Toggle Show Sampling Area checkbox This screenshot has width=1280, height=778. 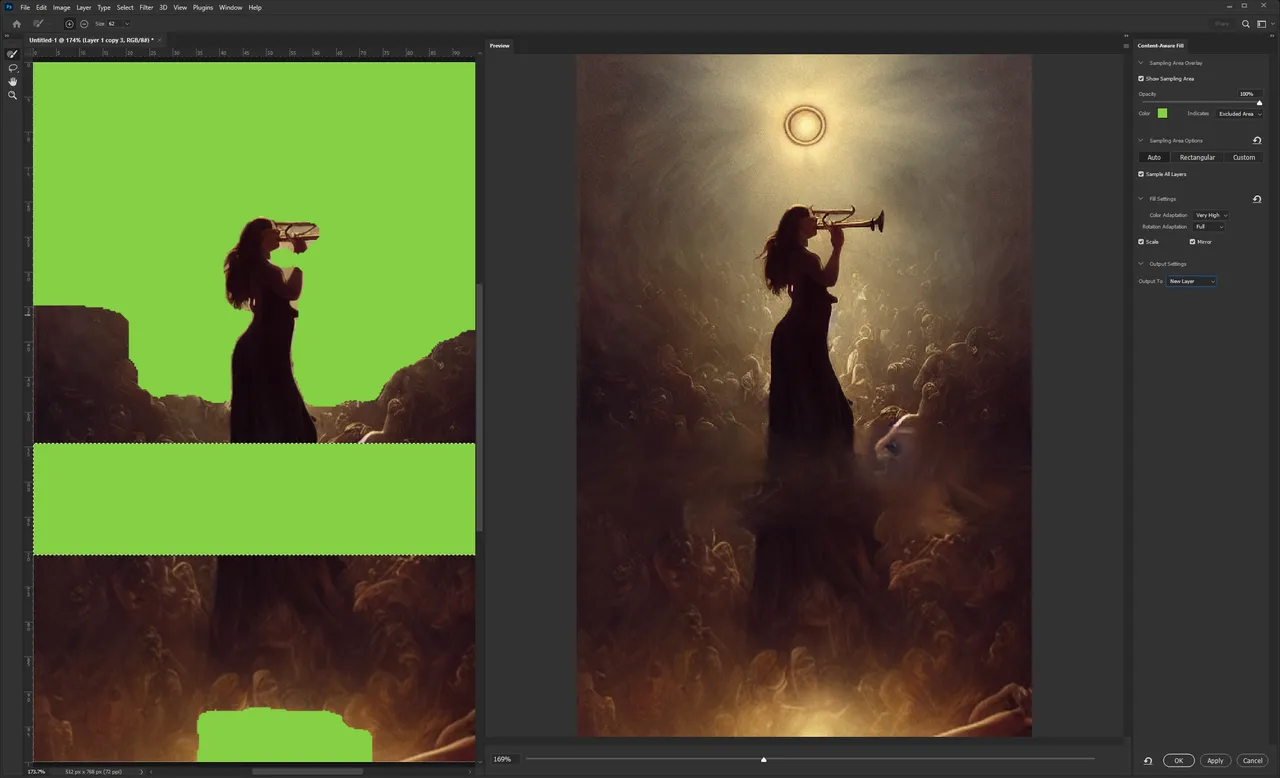coord(1141,78)
